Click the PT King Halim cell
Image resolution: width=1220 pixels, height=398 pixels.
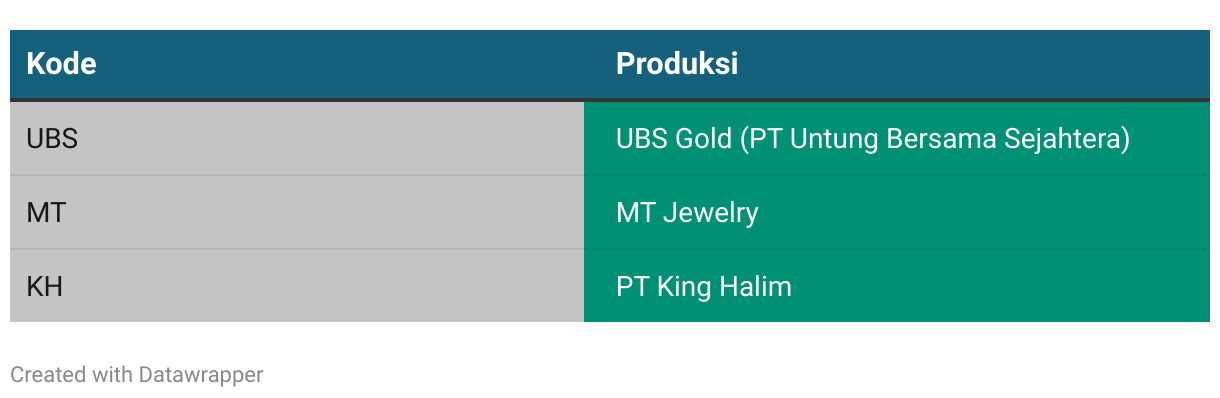click(x=897, y=286)
